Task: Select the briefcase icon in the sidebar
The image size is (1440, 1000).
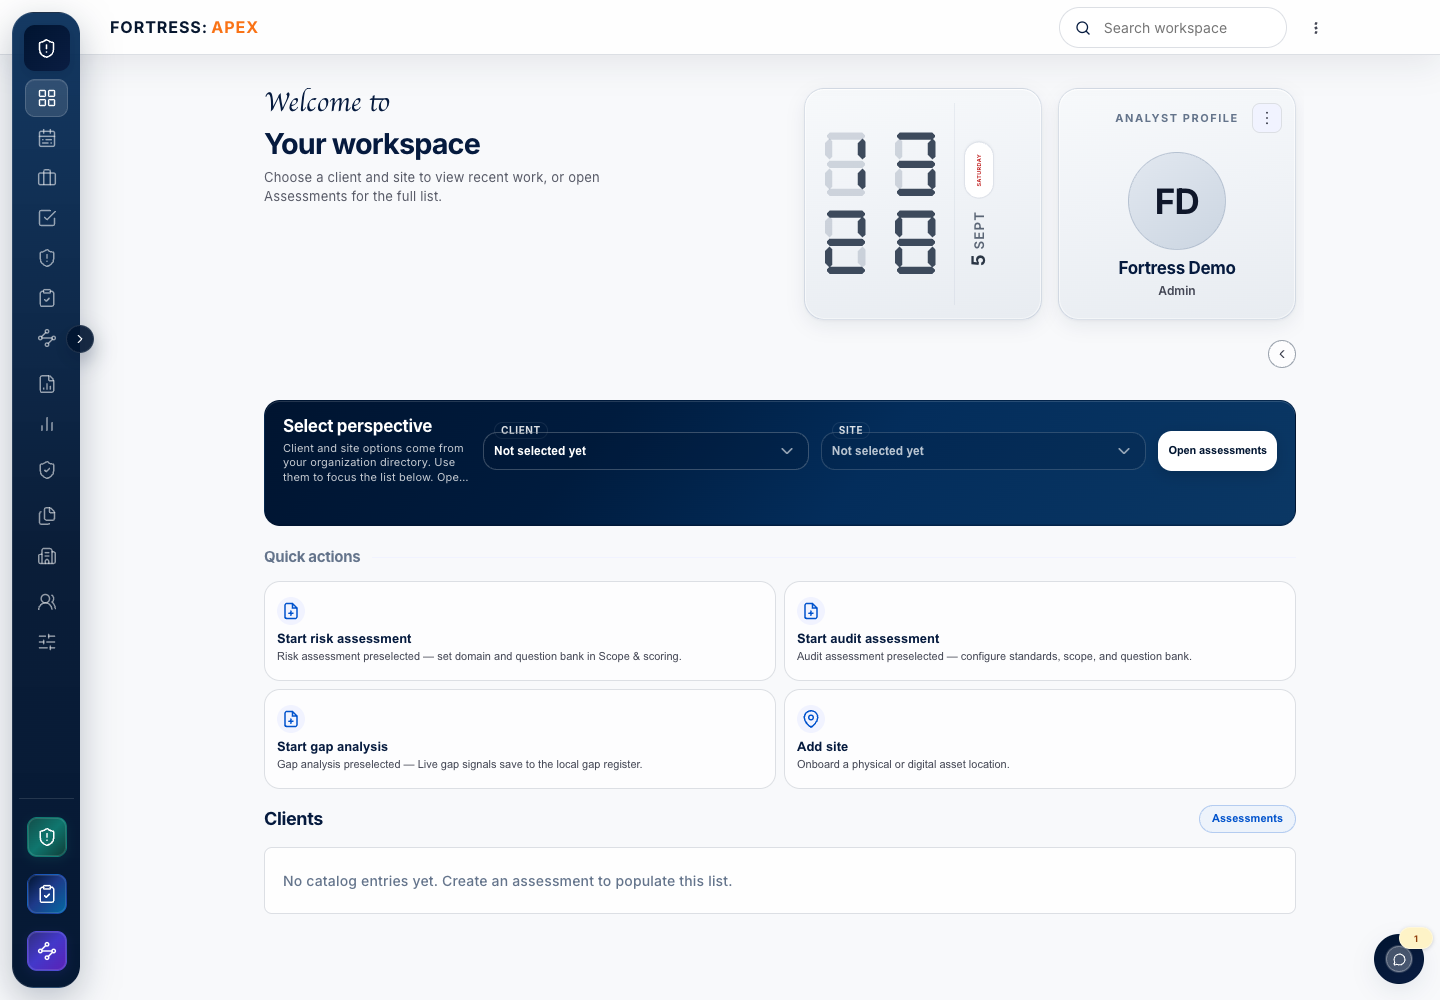Action: [x=47, y=178]
